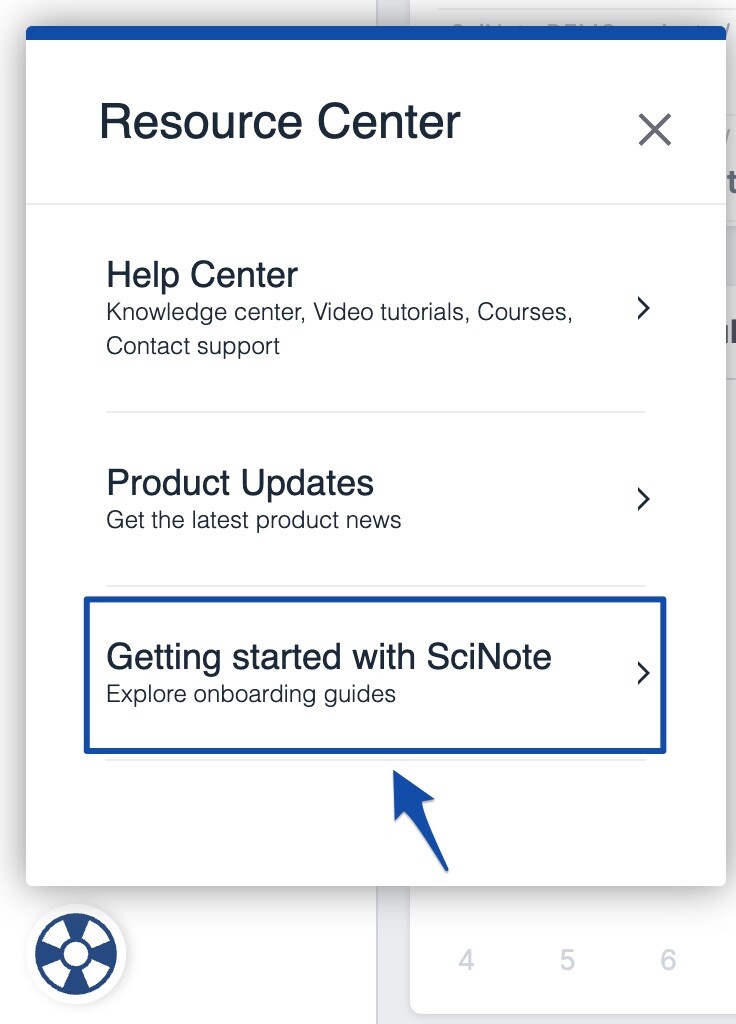Select page 5 in the pagination
This screenshot has width=736, height=1024.
pyautogui.click(x=568, y=960)
